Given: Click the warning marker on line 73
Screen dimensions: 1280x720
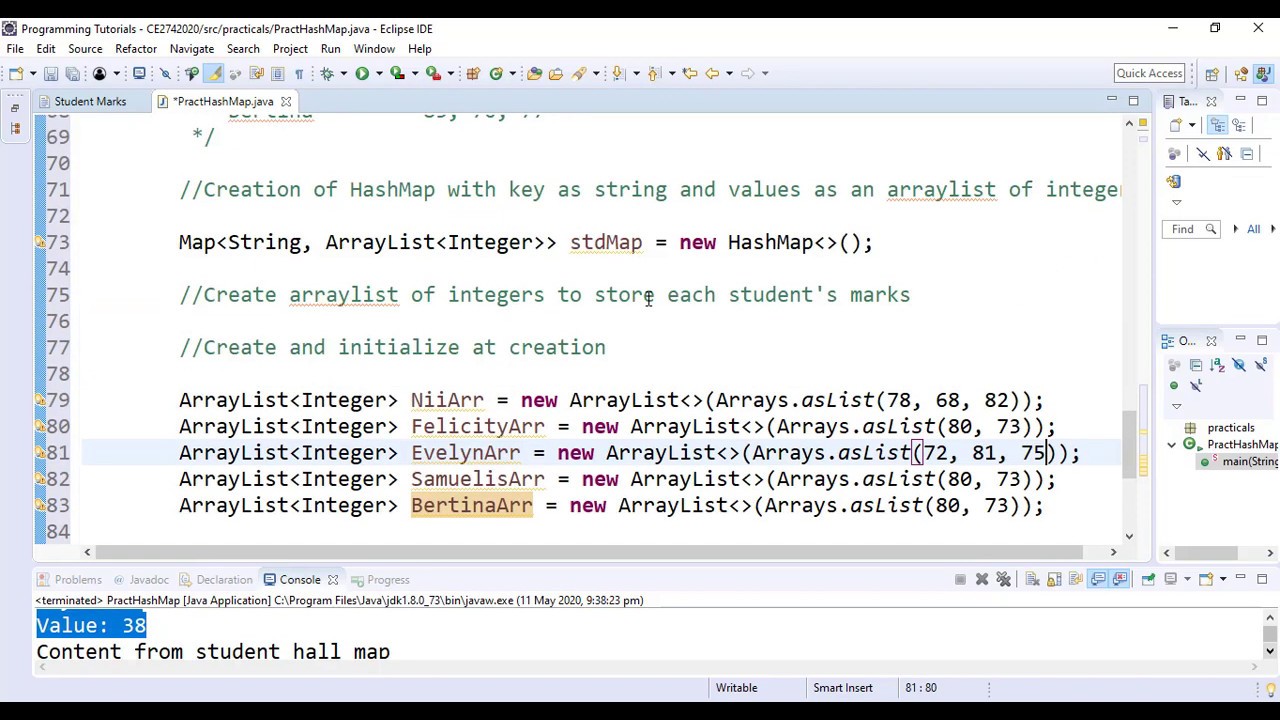Looking at the screenshot, I should [x=40, y=242].
